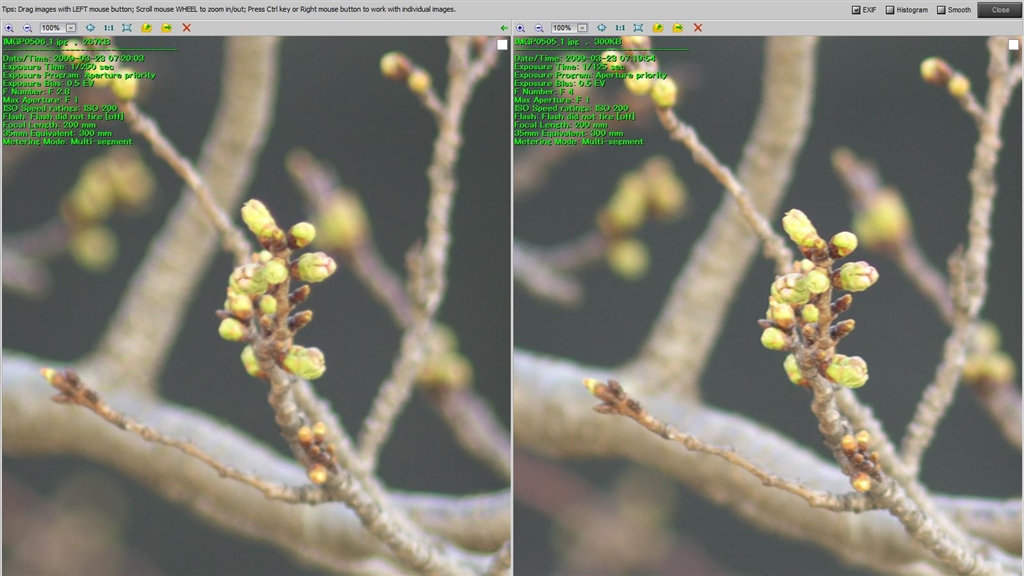This screenshot has width=1024, height=576.
Task: Fit right image to its pane
Action: click(638, 28)
